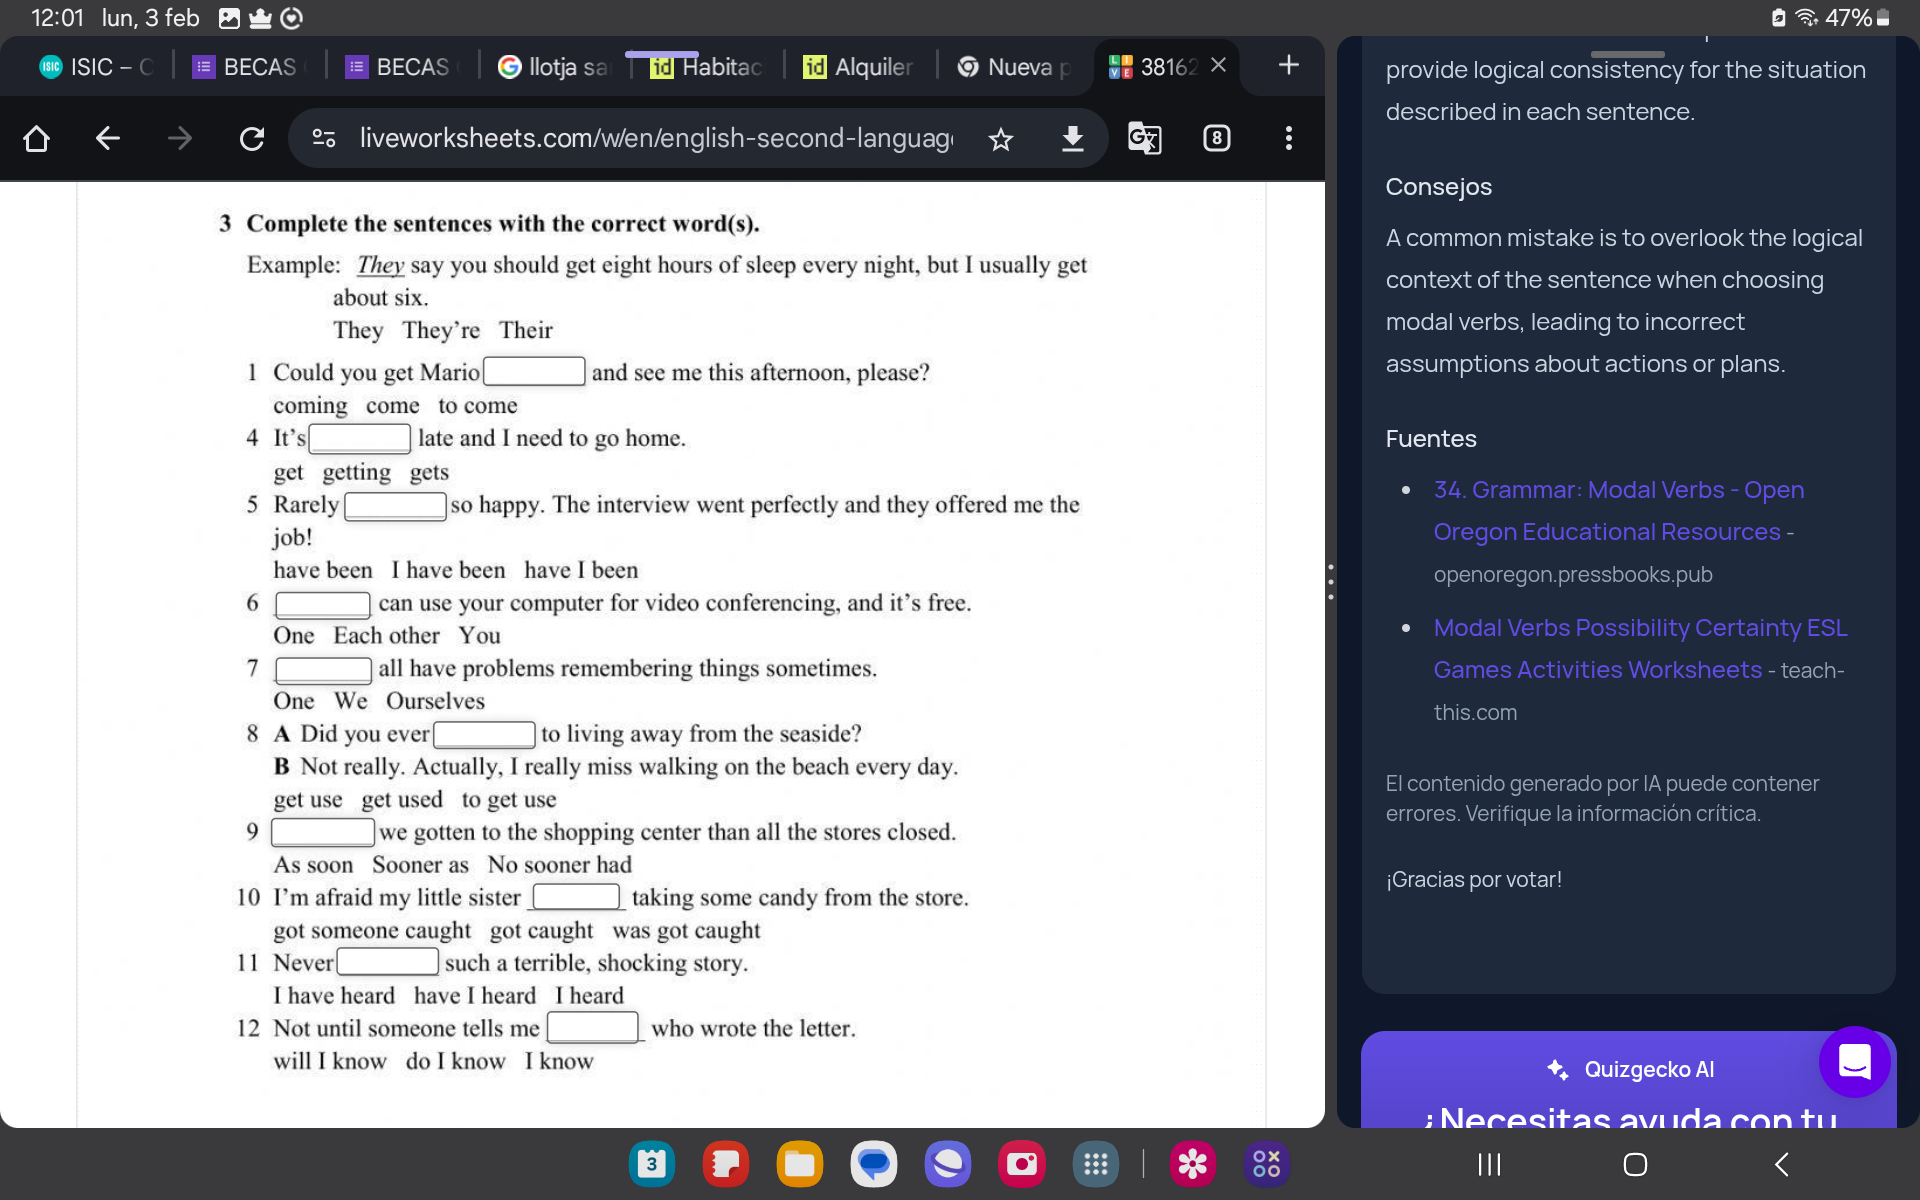Click the Chrome menu three-dot icon
This screenshot has width=1920, height=1200.
pos(1288,138)
